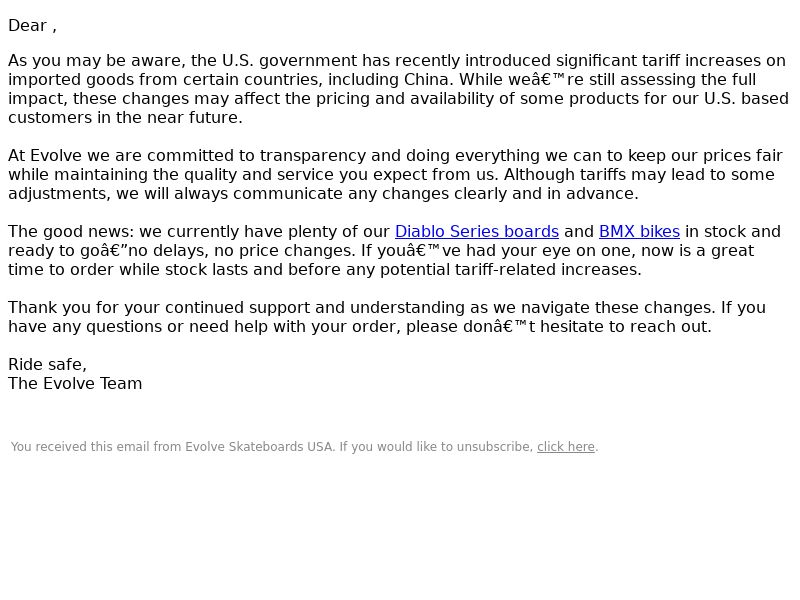Click the unsubscribe "click here" link

pyautogui.click(x=566, y=447)
